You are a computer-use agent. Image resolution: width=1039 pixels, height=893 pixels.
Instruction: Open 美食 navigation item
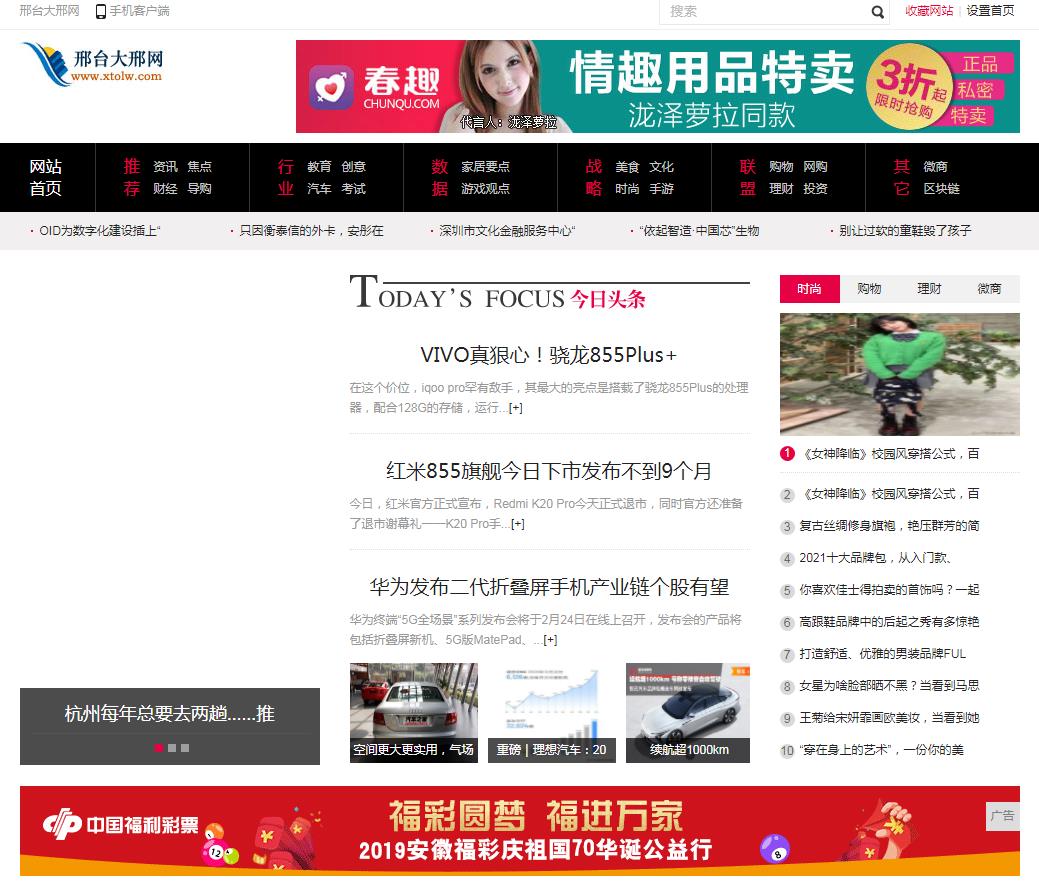pyautogui.click(x=627, y=167)
